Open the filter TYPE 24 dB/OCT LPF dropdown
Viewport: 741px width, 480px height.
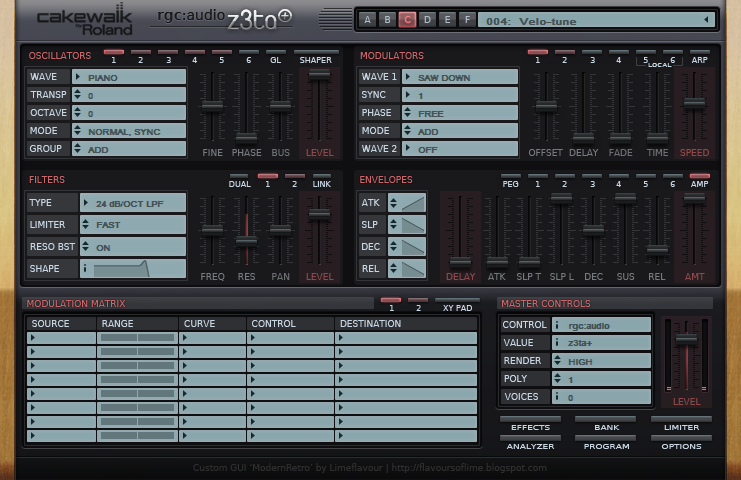click(133, 203)
